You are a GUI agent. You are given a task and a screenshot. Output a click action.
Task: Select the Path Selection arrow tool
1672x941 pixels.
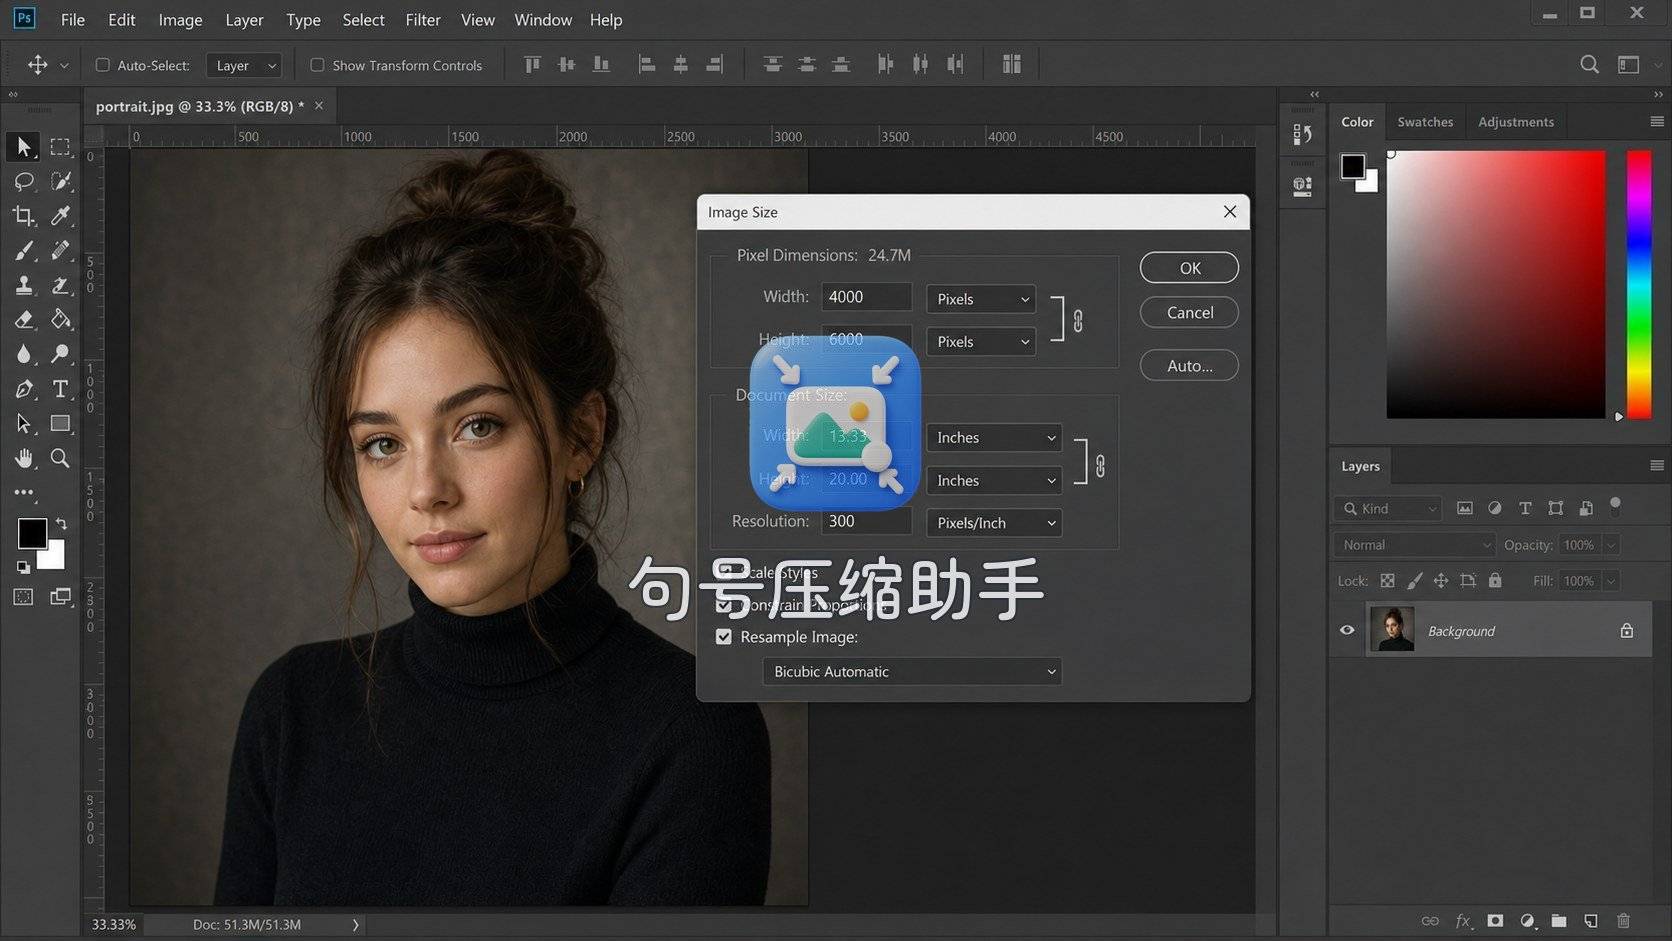[24, 424]
